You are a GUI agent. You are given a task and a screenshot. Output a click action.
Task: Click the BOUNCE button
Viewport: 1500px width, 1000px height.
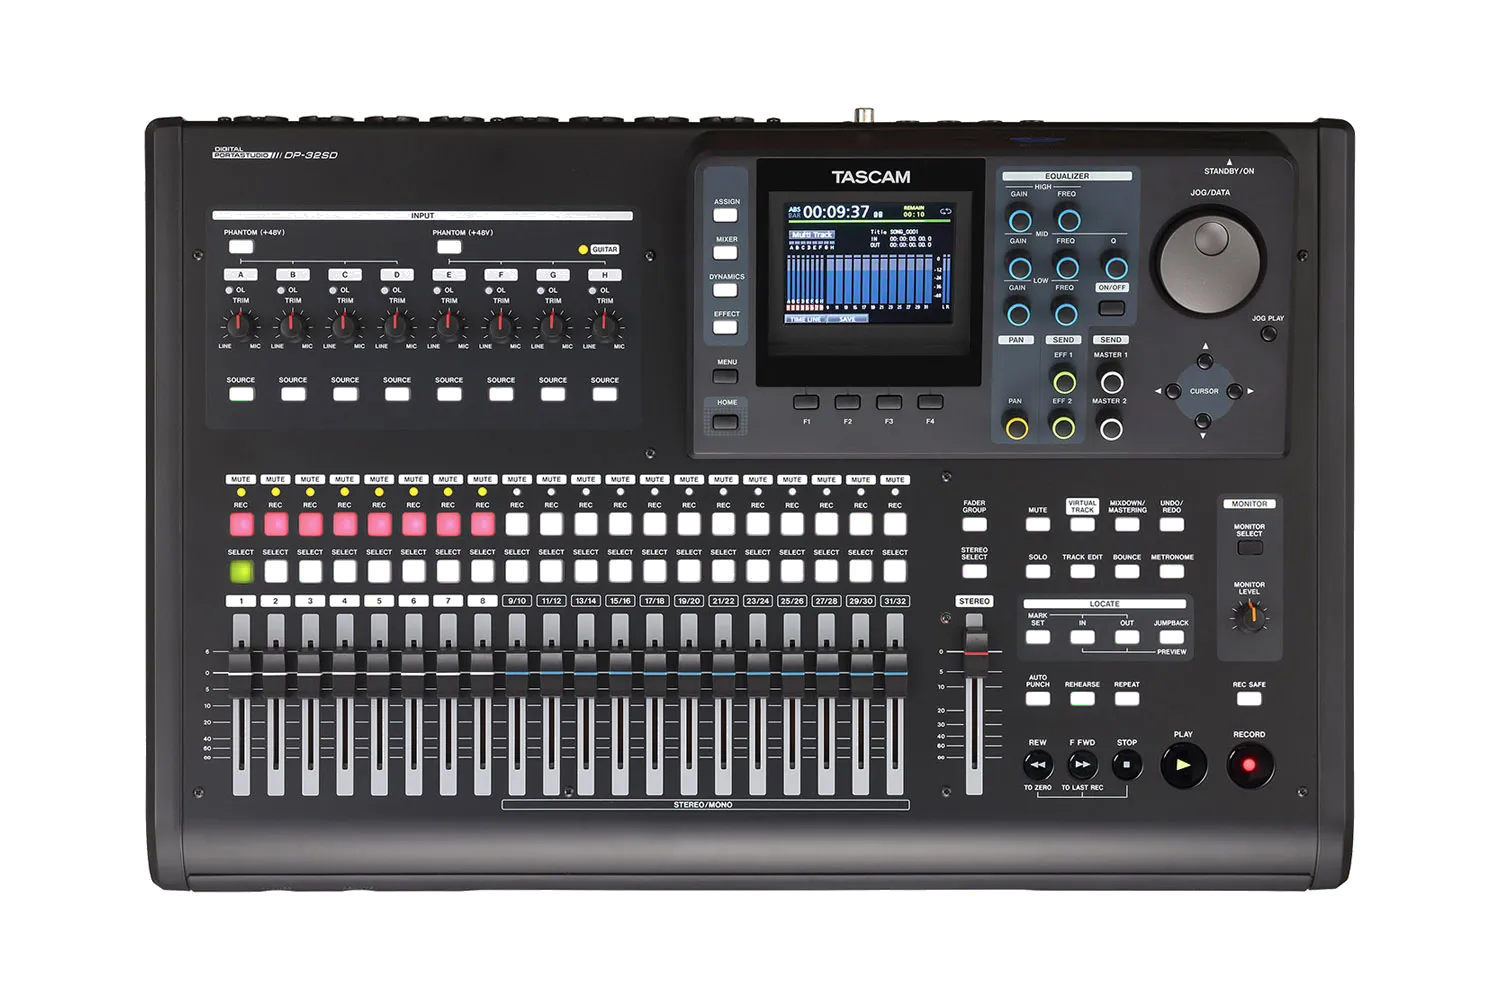tap(1127, 571)
